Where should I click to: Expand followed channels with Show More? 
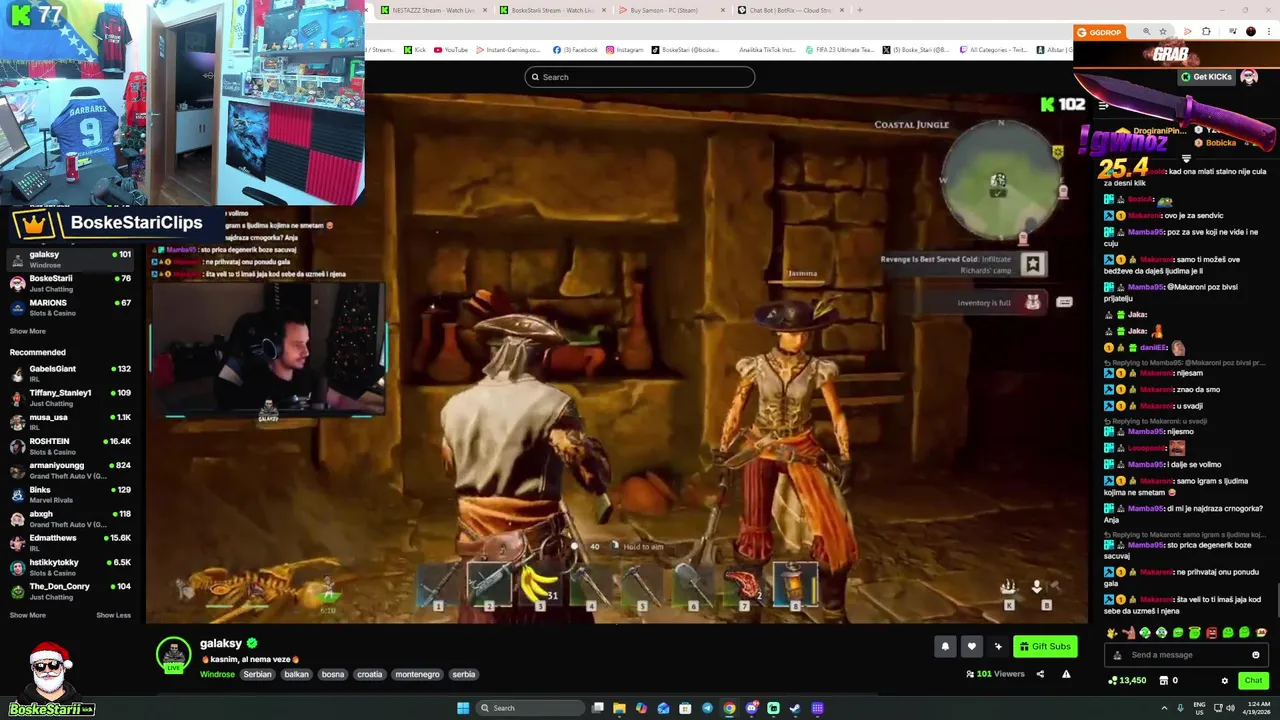28,331
